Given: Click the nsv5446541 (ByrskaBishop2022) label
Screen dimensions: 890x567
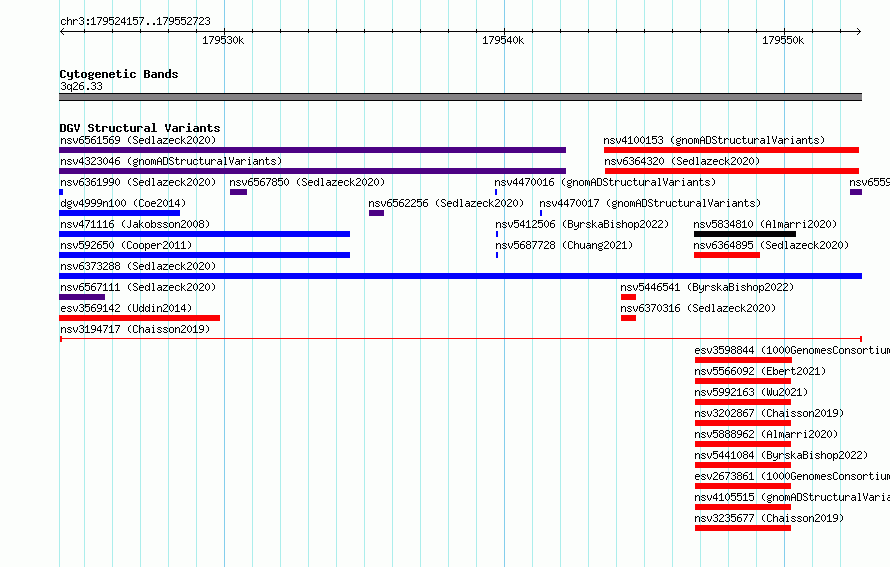Looking at the screenshot, I should [707, 287].
